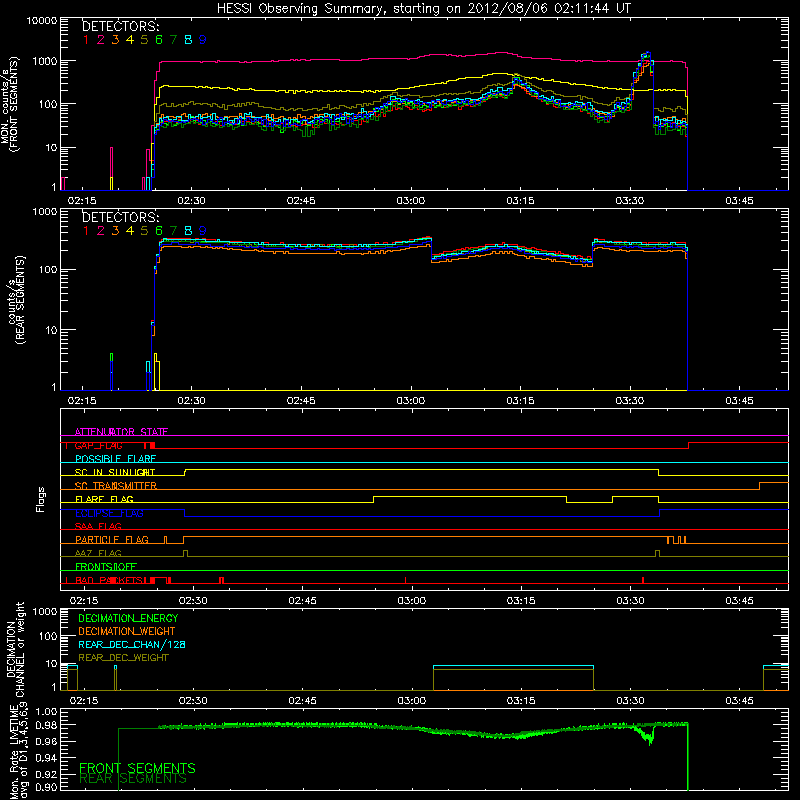Click the 0.92 tick on livetime axis
This screenshot has height=800, width=800.
click(46, 774)
